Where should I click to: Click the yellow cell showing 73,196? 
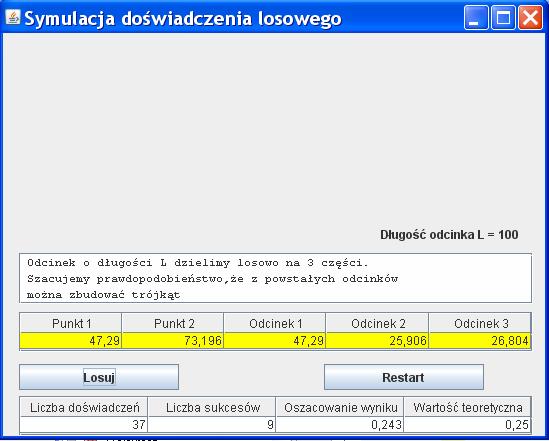[x=173, y=341]
